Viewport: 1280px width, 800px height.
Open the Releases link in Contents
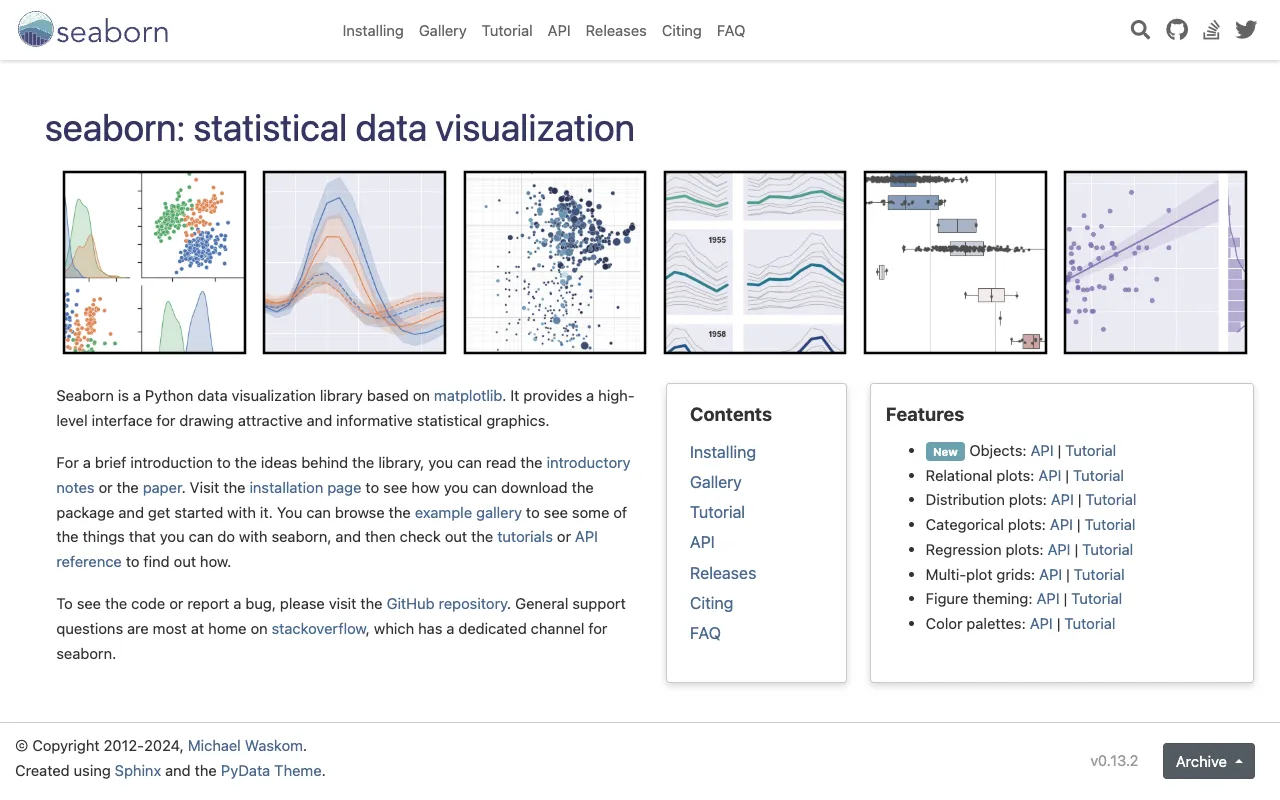[723, 573]
